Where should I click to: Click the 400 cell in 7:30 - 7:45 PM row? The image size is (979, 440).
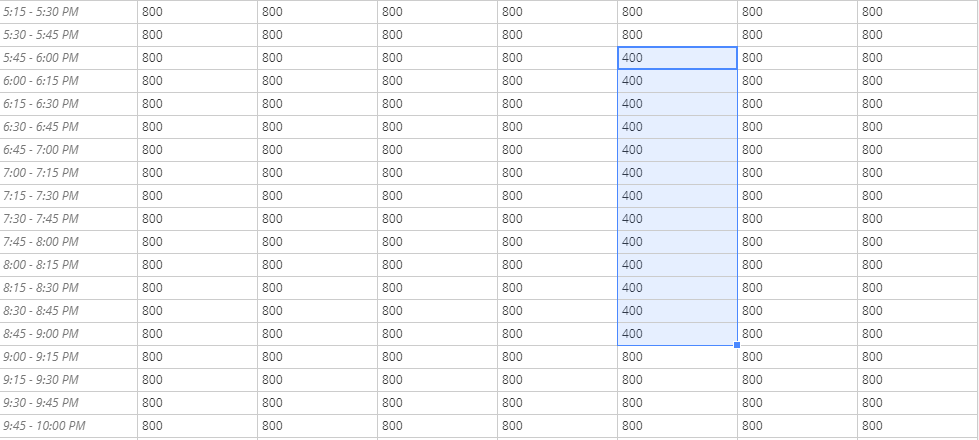(x=677, y=219)
